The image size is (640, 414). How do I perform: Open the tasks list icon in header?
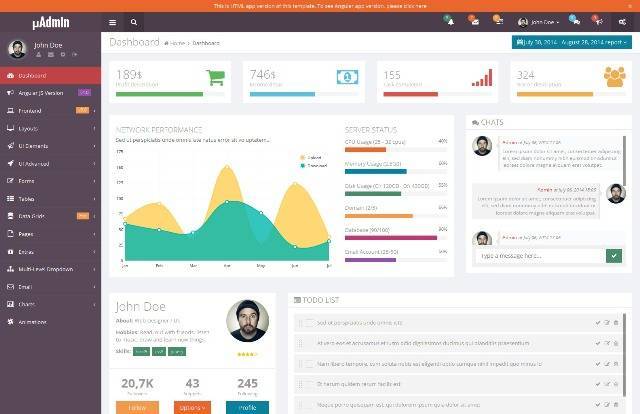click(499, 22)
